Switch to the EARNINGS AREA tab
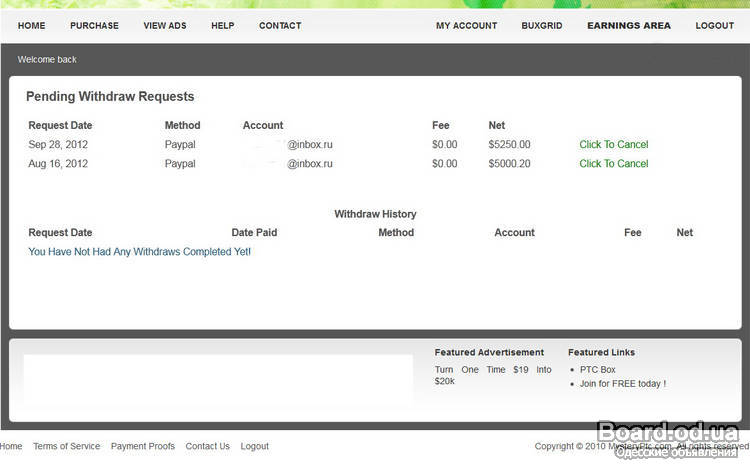Screen dimensions: 750x471 [x=629, y=26]
